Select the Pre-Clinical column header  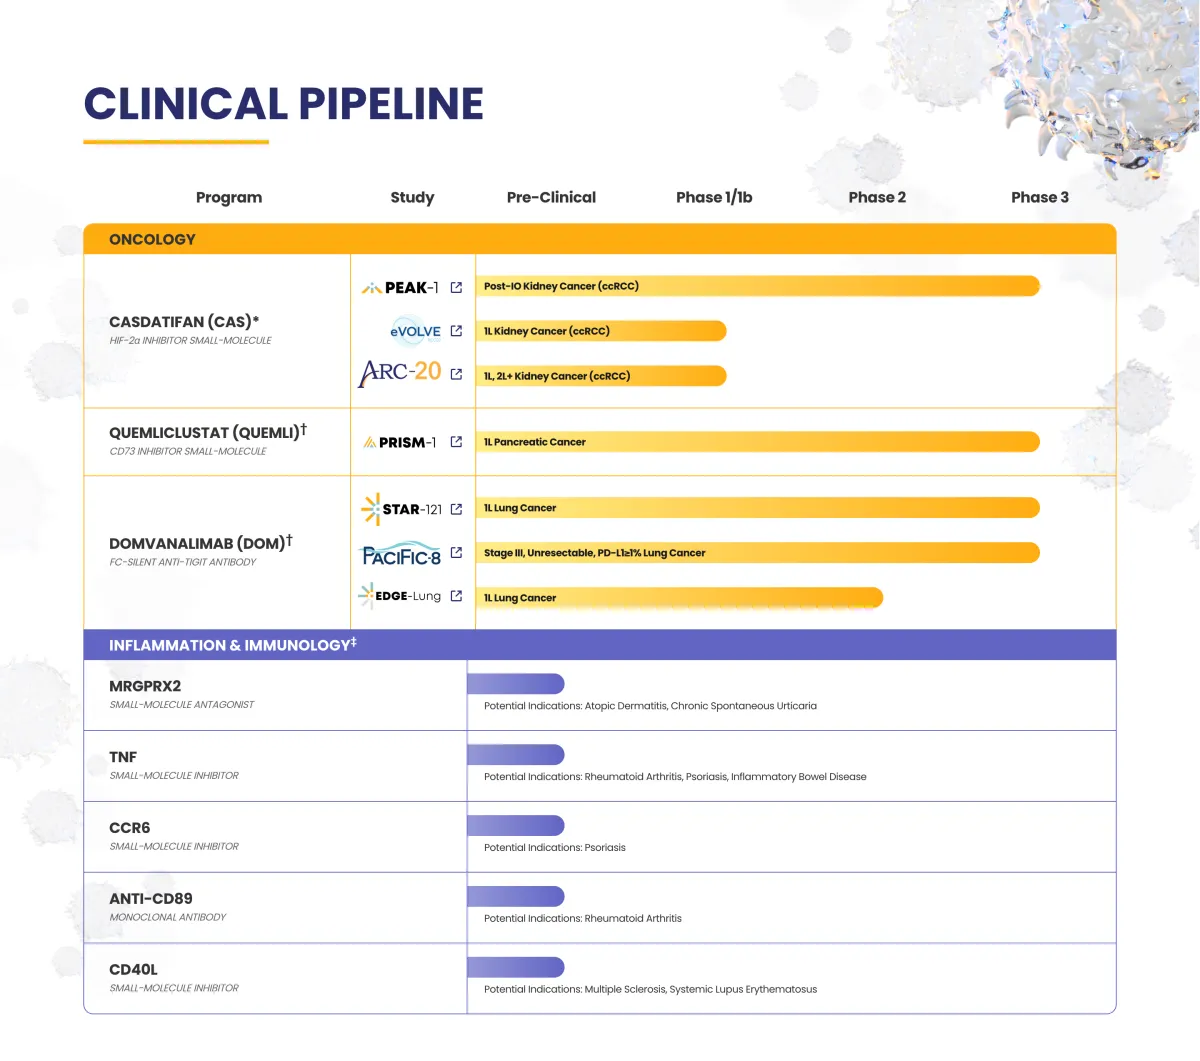tap(551, 197)
